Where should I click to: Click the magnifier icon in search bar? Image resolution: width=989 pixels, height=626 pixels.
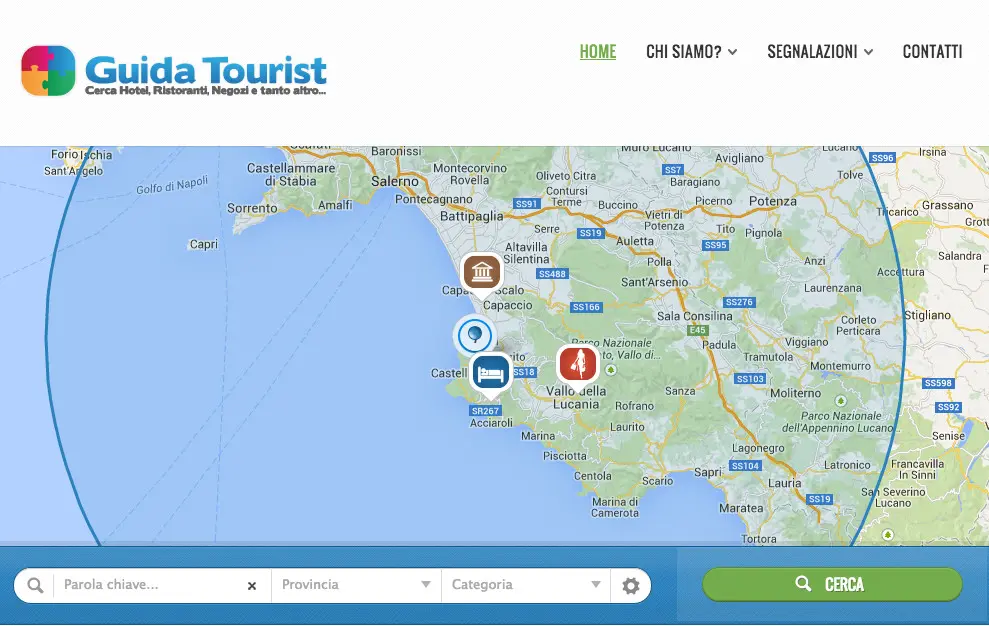(x=35, y=586)
